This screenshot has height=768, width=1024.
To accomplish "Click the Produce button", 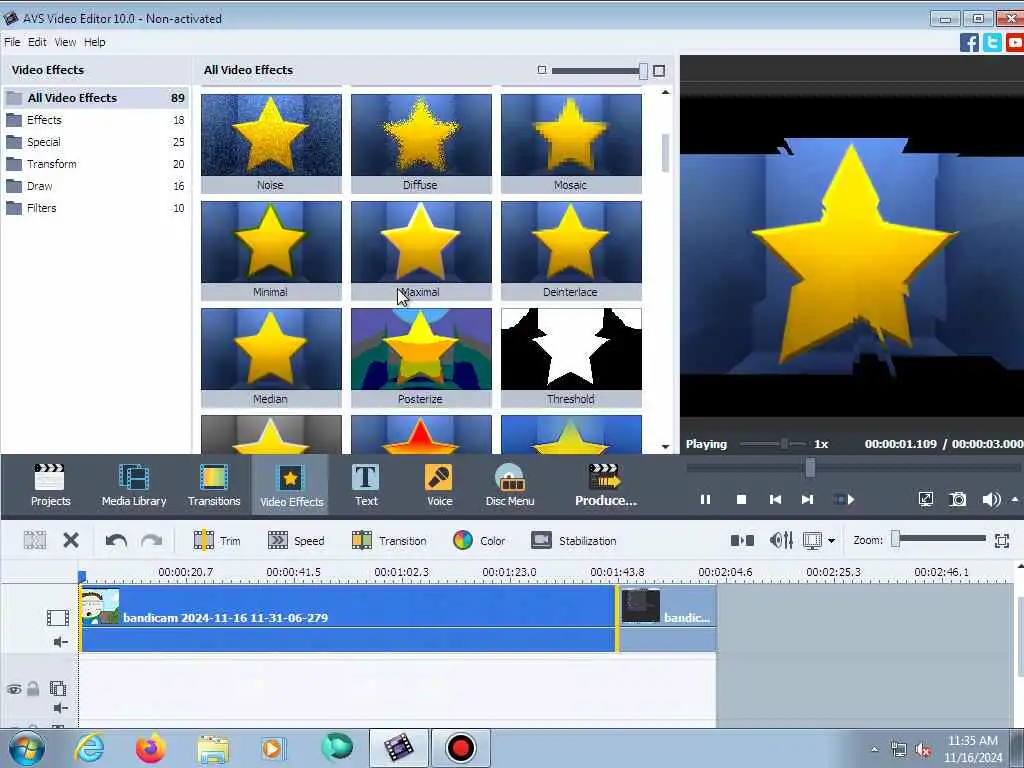I will click(x=605, y=485).
